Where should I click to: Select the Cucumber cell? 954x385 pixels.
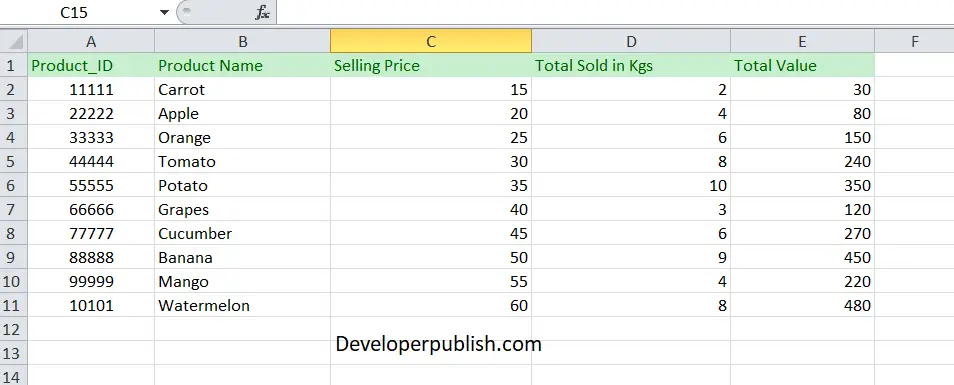click(243, 234)
